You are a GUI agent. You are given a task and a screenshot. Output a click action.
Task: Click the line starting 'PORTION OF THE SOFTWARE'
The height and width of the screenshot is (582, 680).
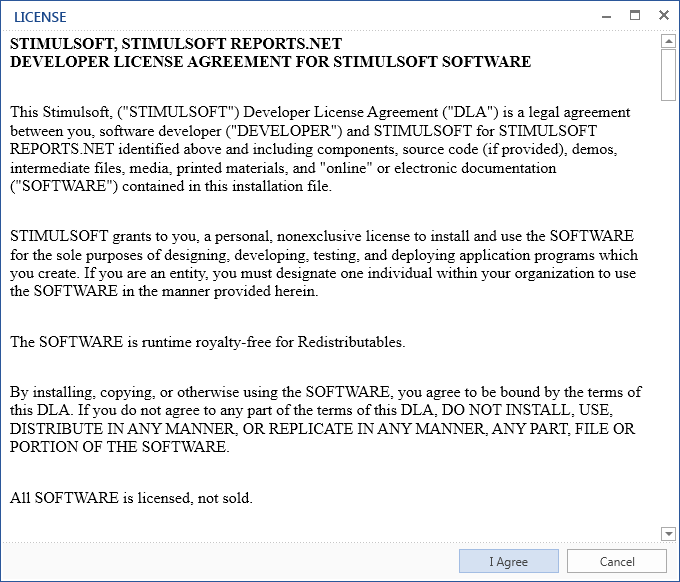[x=119, y=447]
